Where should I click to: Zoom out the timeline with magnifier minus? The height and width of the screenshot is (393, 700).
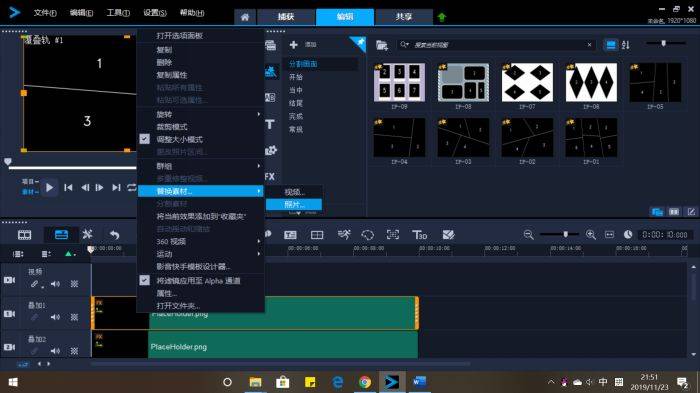(x=529, y=234)
